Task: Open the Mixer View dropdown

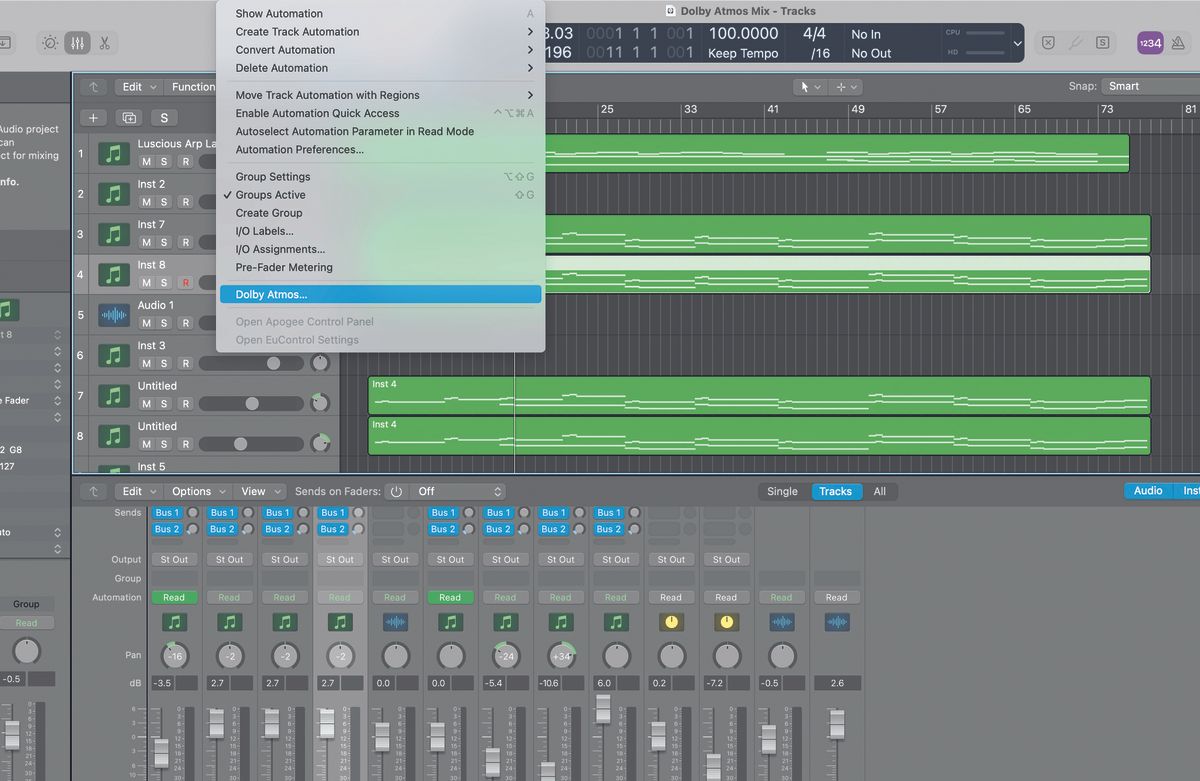Action: point(261,491)
